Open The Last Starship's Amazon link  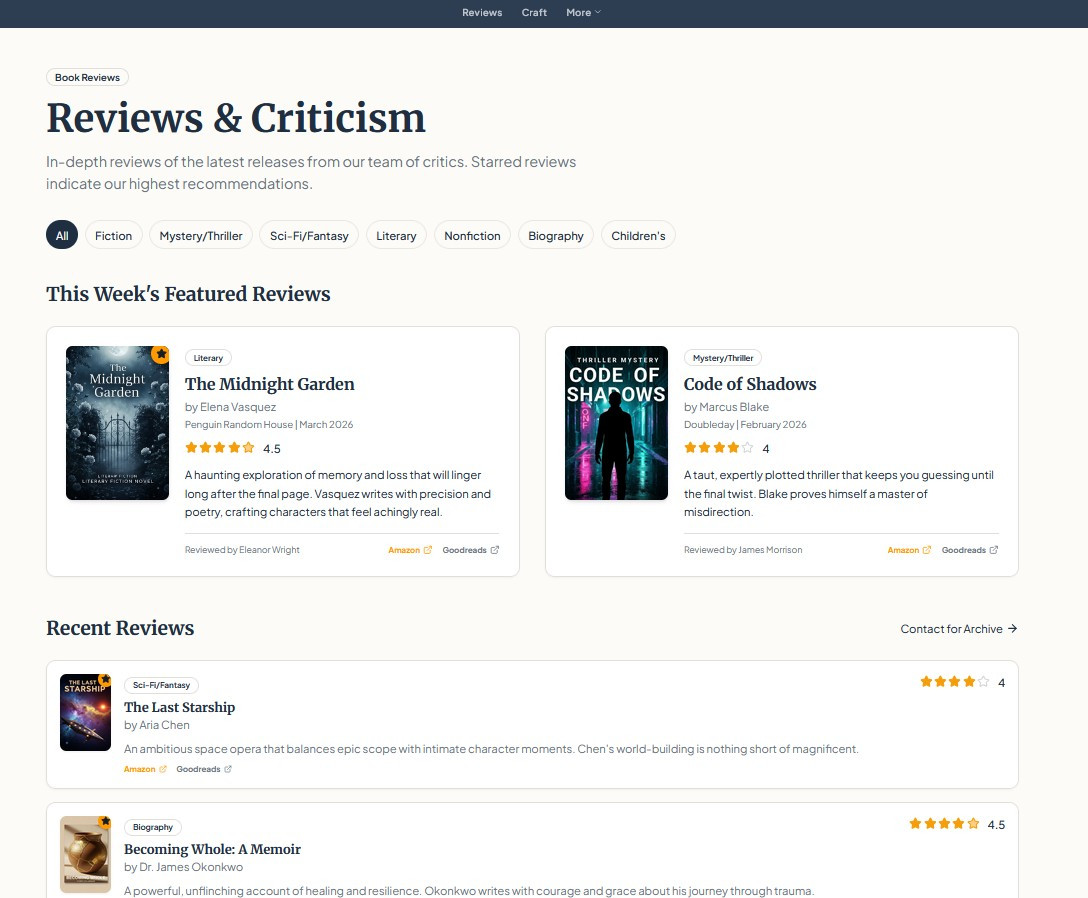point(140,769)
